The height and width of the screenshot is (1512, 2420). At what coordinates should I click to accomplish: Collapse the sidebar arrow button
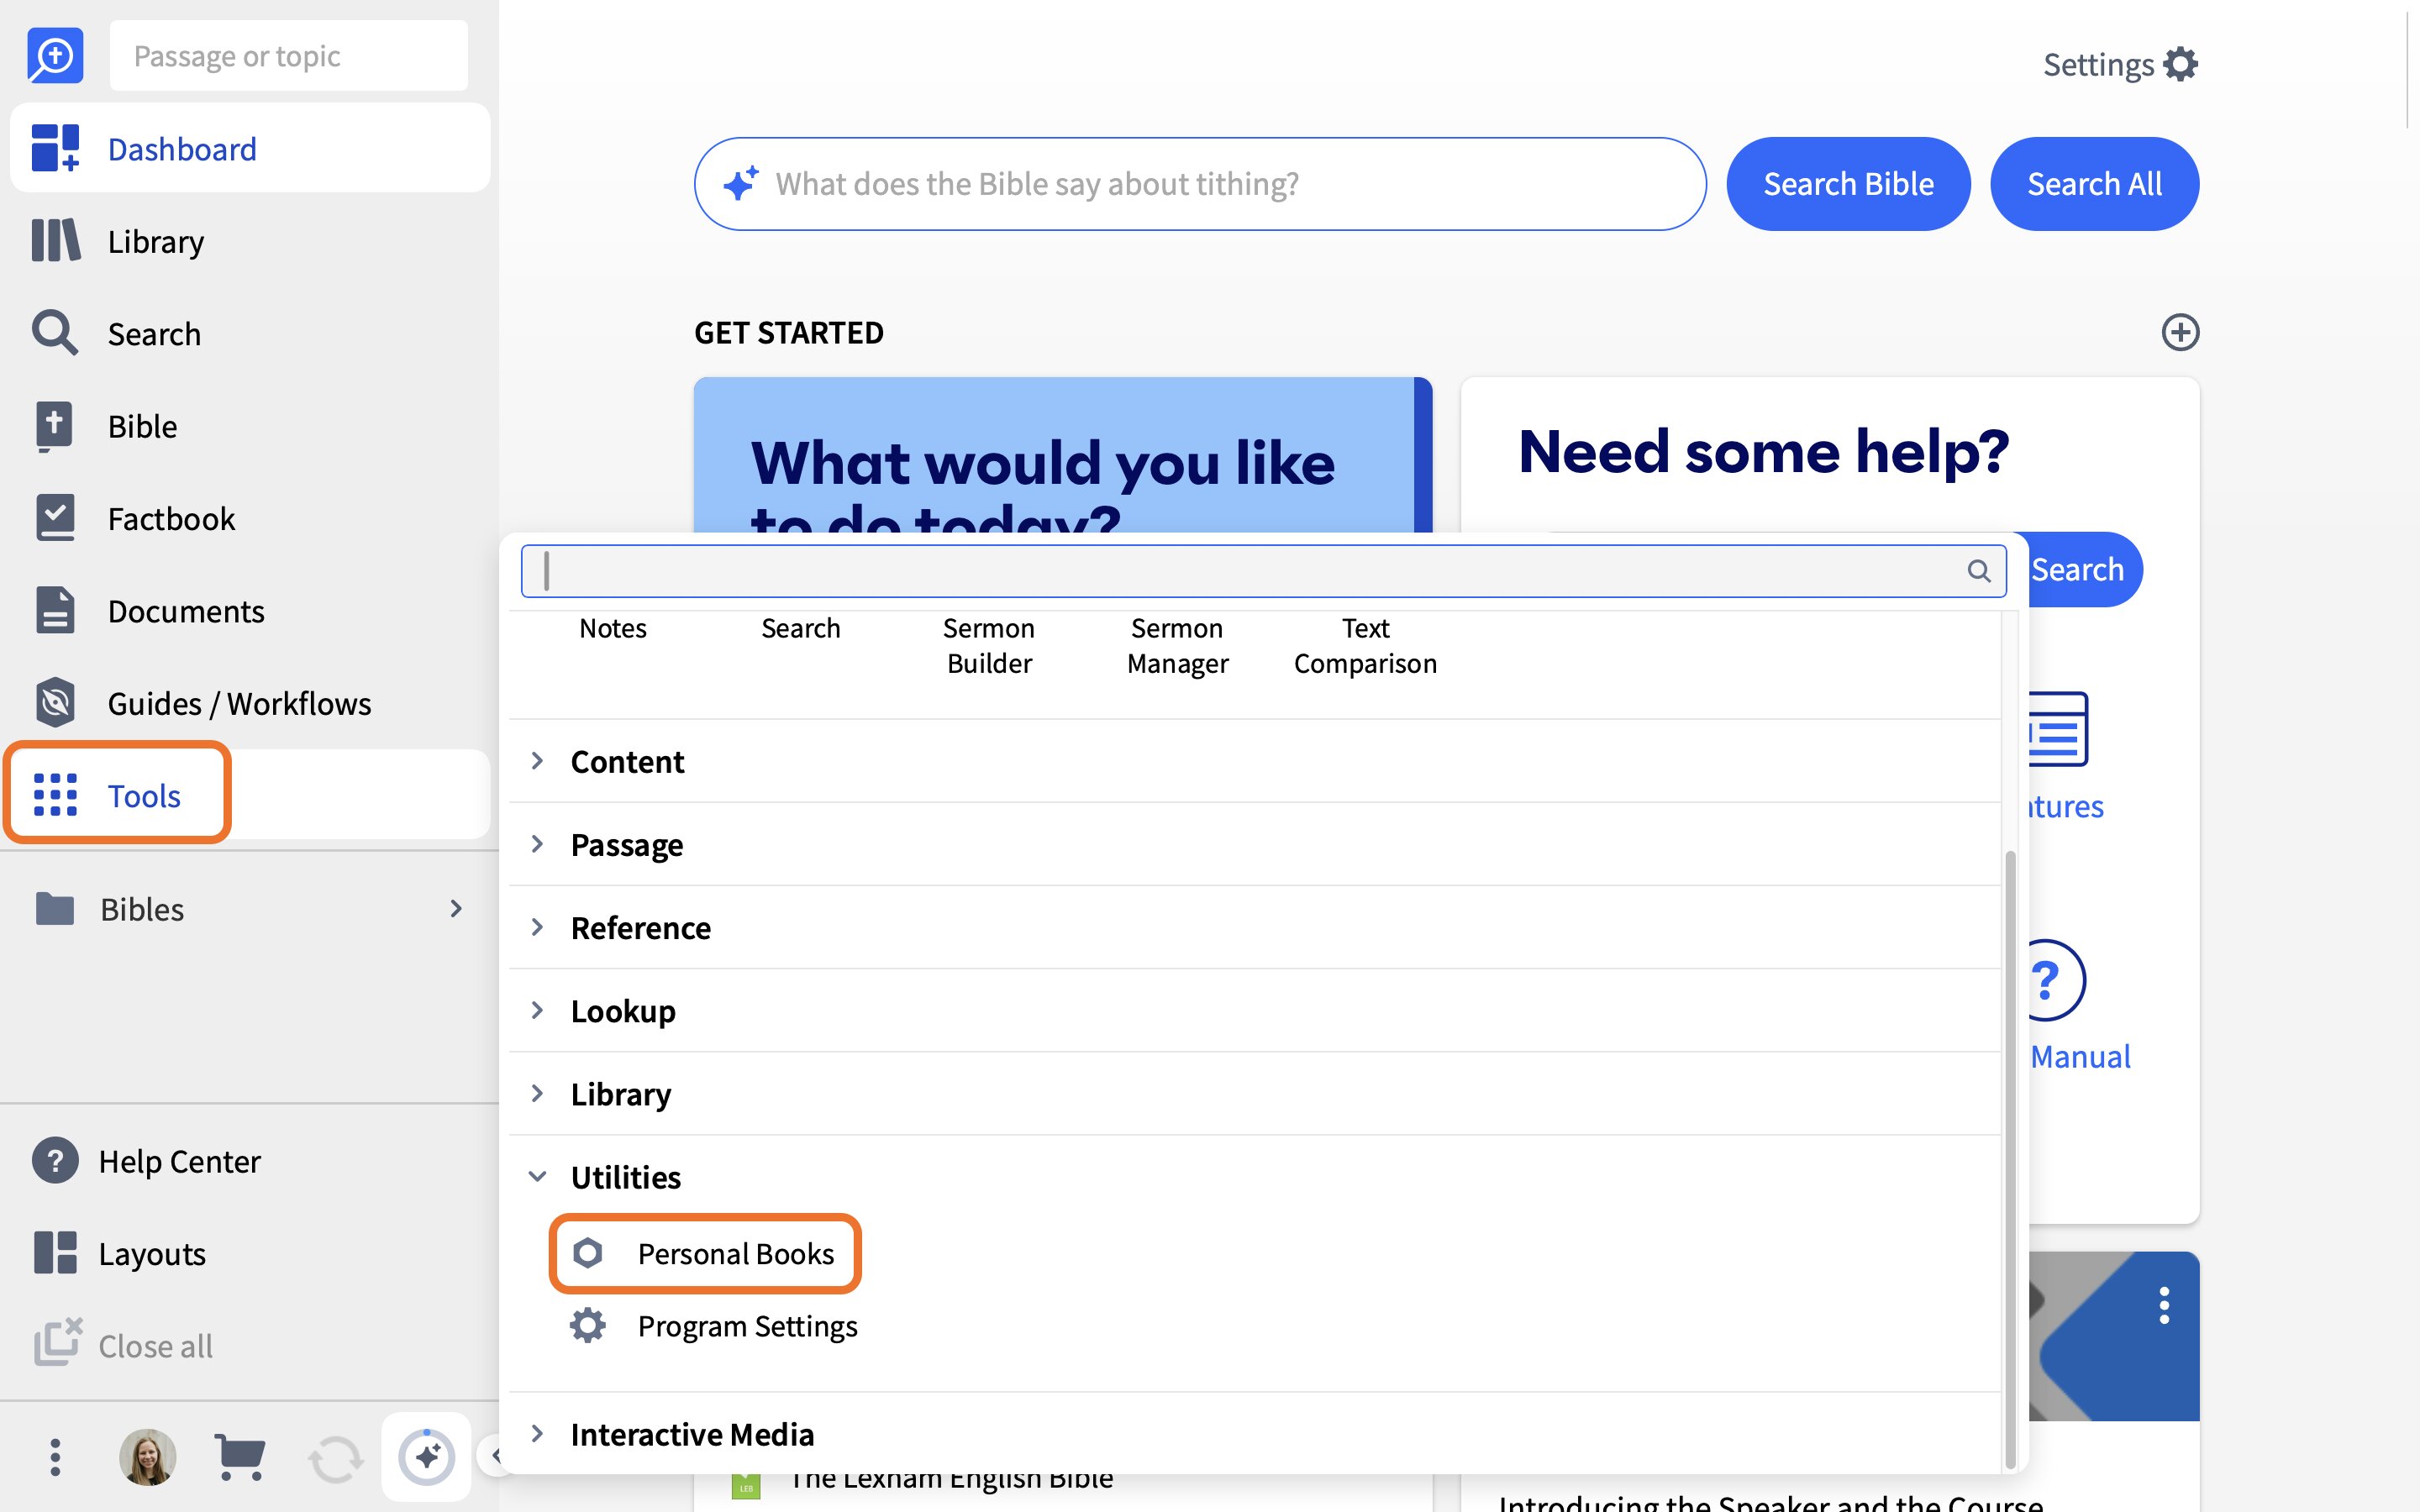coord(494,1456)
